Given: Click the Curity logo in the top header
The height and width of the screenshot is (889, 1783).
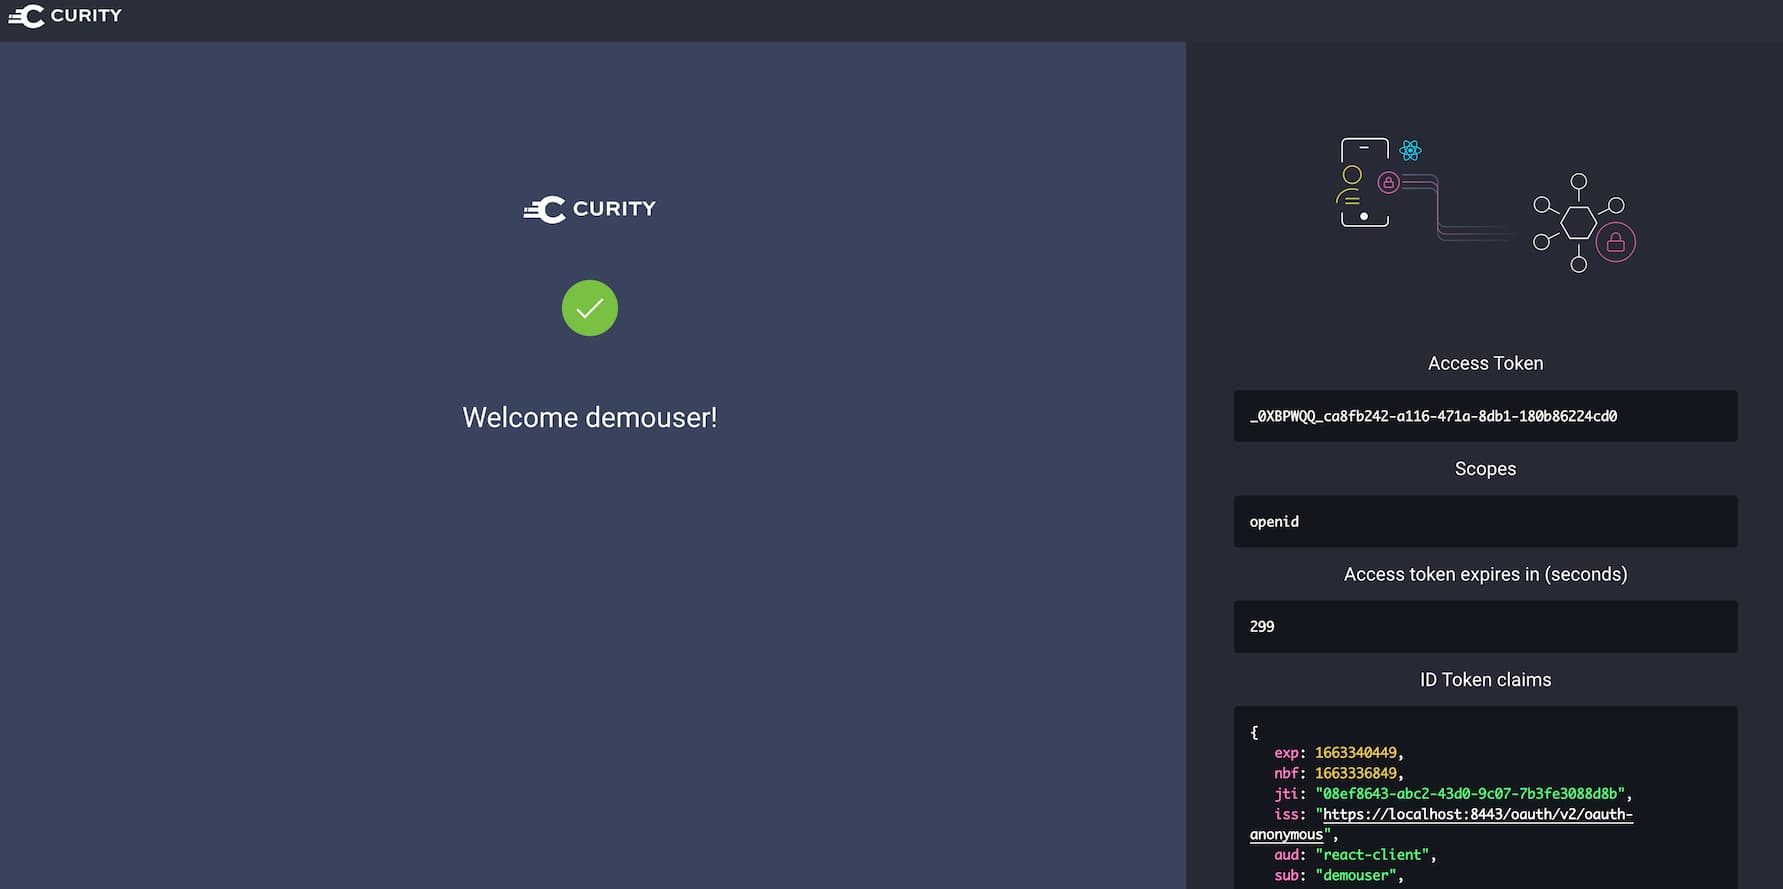Looking at the screenshot, I should coord(65,16).
